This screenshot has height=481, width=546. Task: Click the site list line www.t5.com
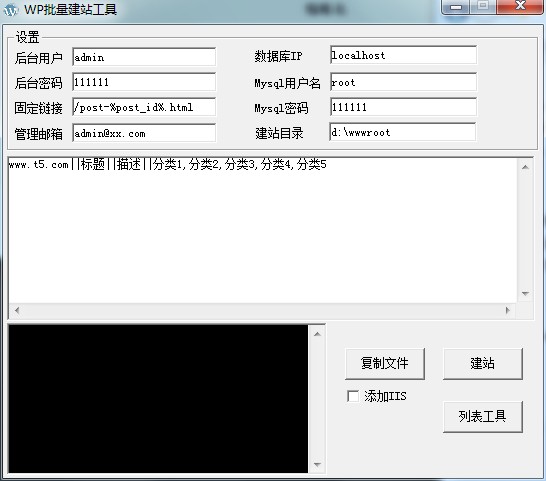pos(167,164)
